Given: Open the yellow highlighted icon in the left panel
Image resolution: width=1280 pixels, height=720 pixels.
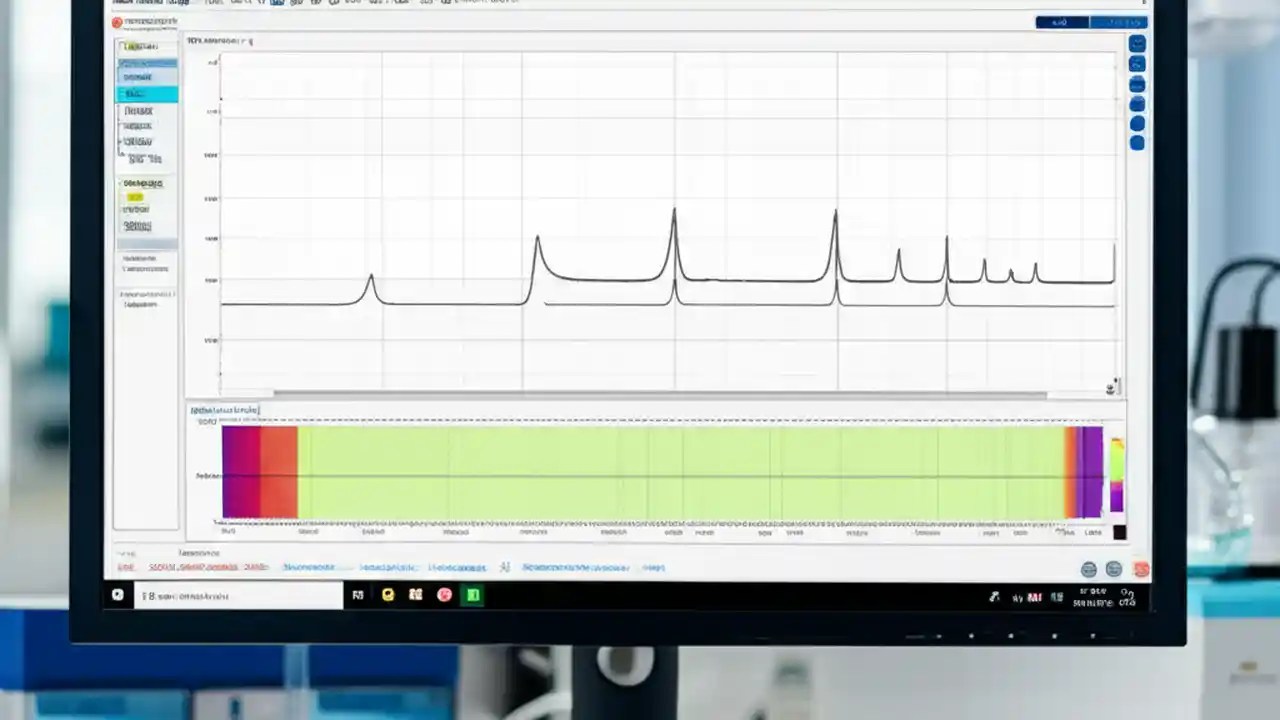Looking at the screenshot, I should click(x=136, y=197).
